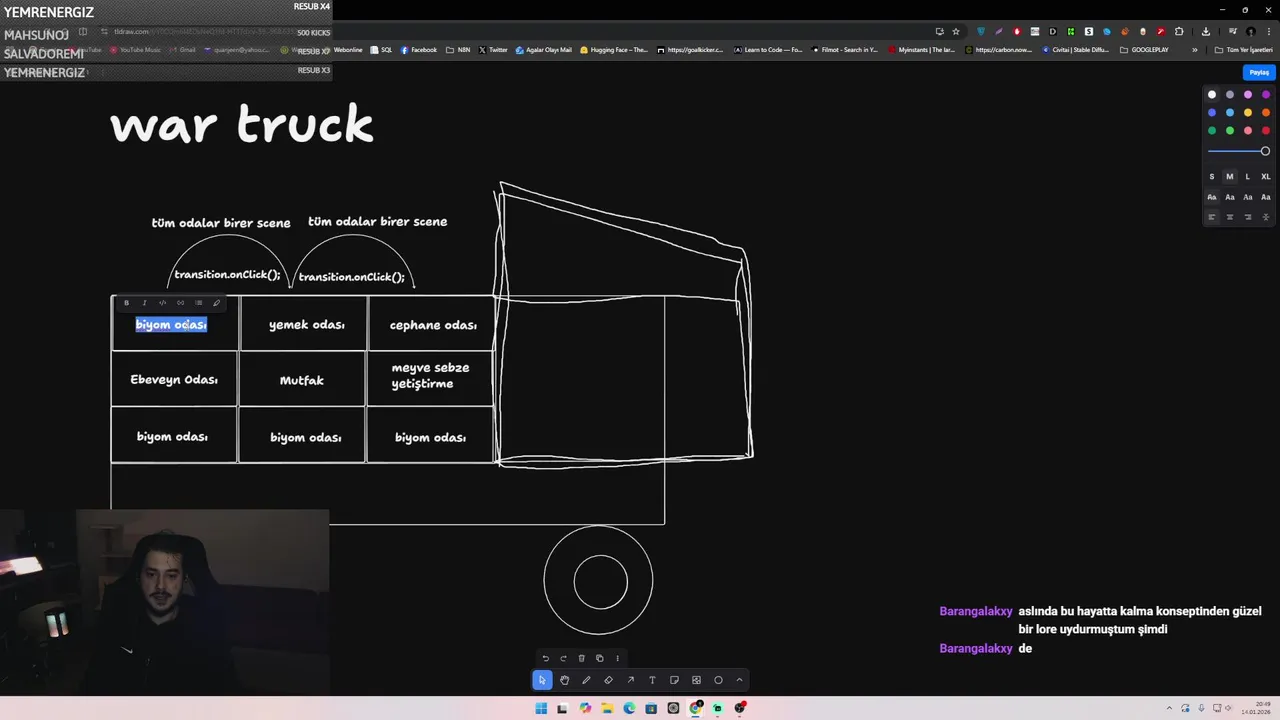The height and width of the screenshot is (720, 1280).
Task: Set text size to L
Action: tap(1247, 177)
